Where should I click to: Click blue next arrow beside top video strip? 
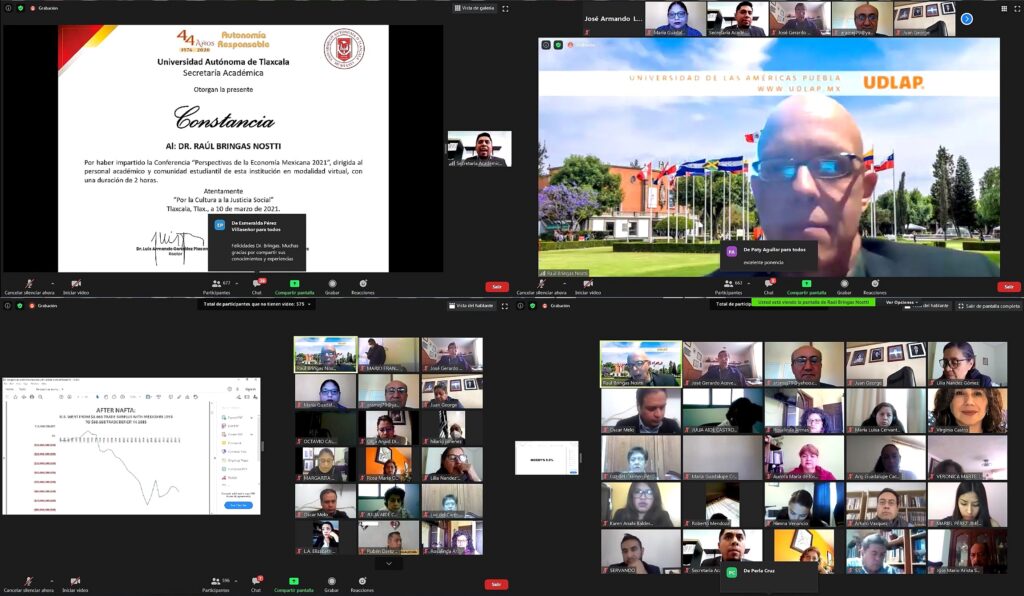click(966, 18)
